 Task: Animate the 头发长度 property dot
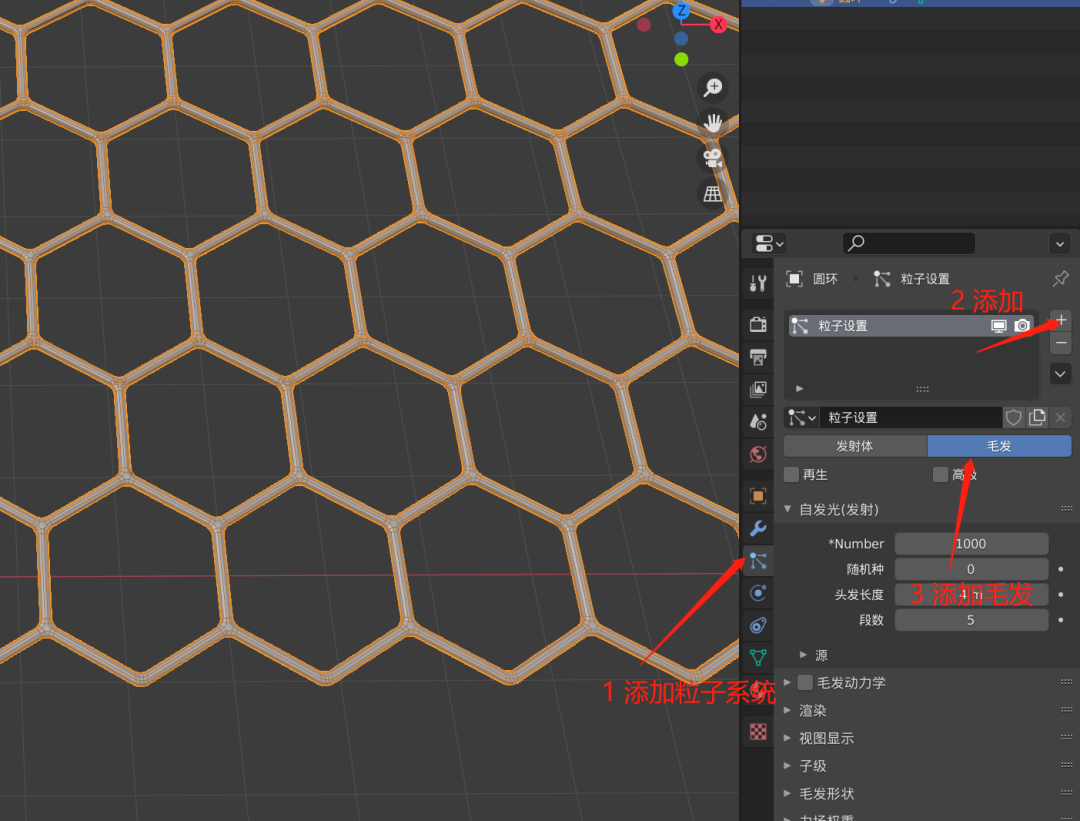coord(1061,594)
